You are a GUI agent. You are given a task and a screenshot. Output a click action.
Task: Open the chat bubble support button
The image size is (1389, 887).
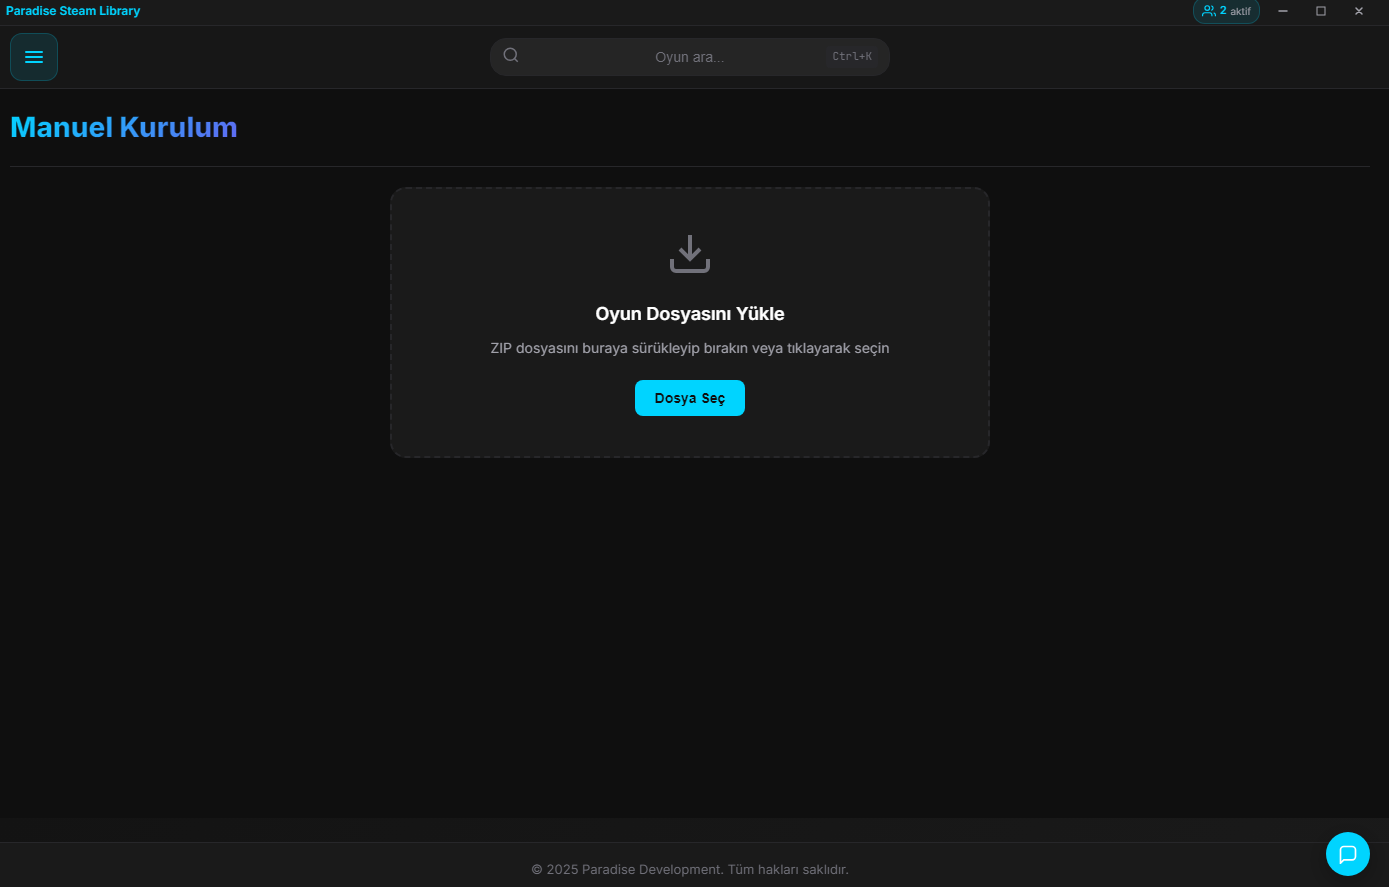1347,854
